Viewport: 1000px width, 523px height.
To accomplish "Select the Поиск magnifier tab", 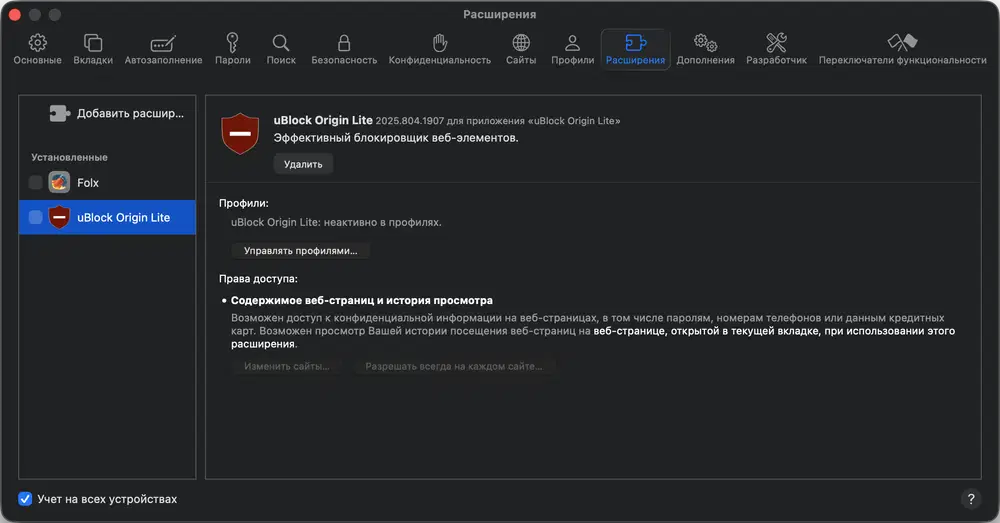I will coord(281,49).
